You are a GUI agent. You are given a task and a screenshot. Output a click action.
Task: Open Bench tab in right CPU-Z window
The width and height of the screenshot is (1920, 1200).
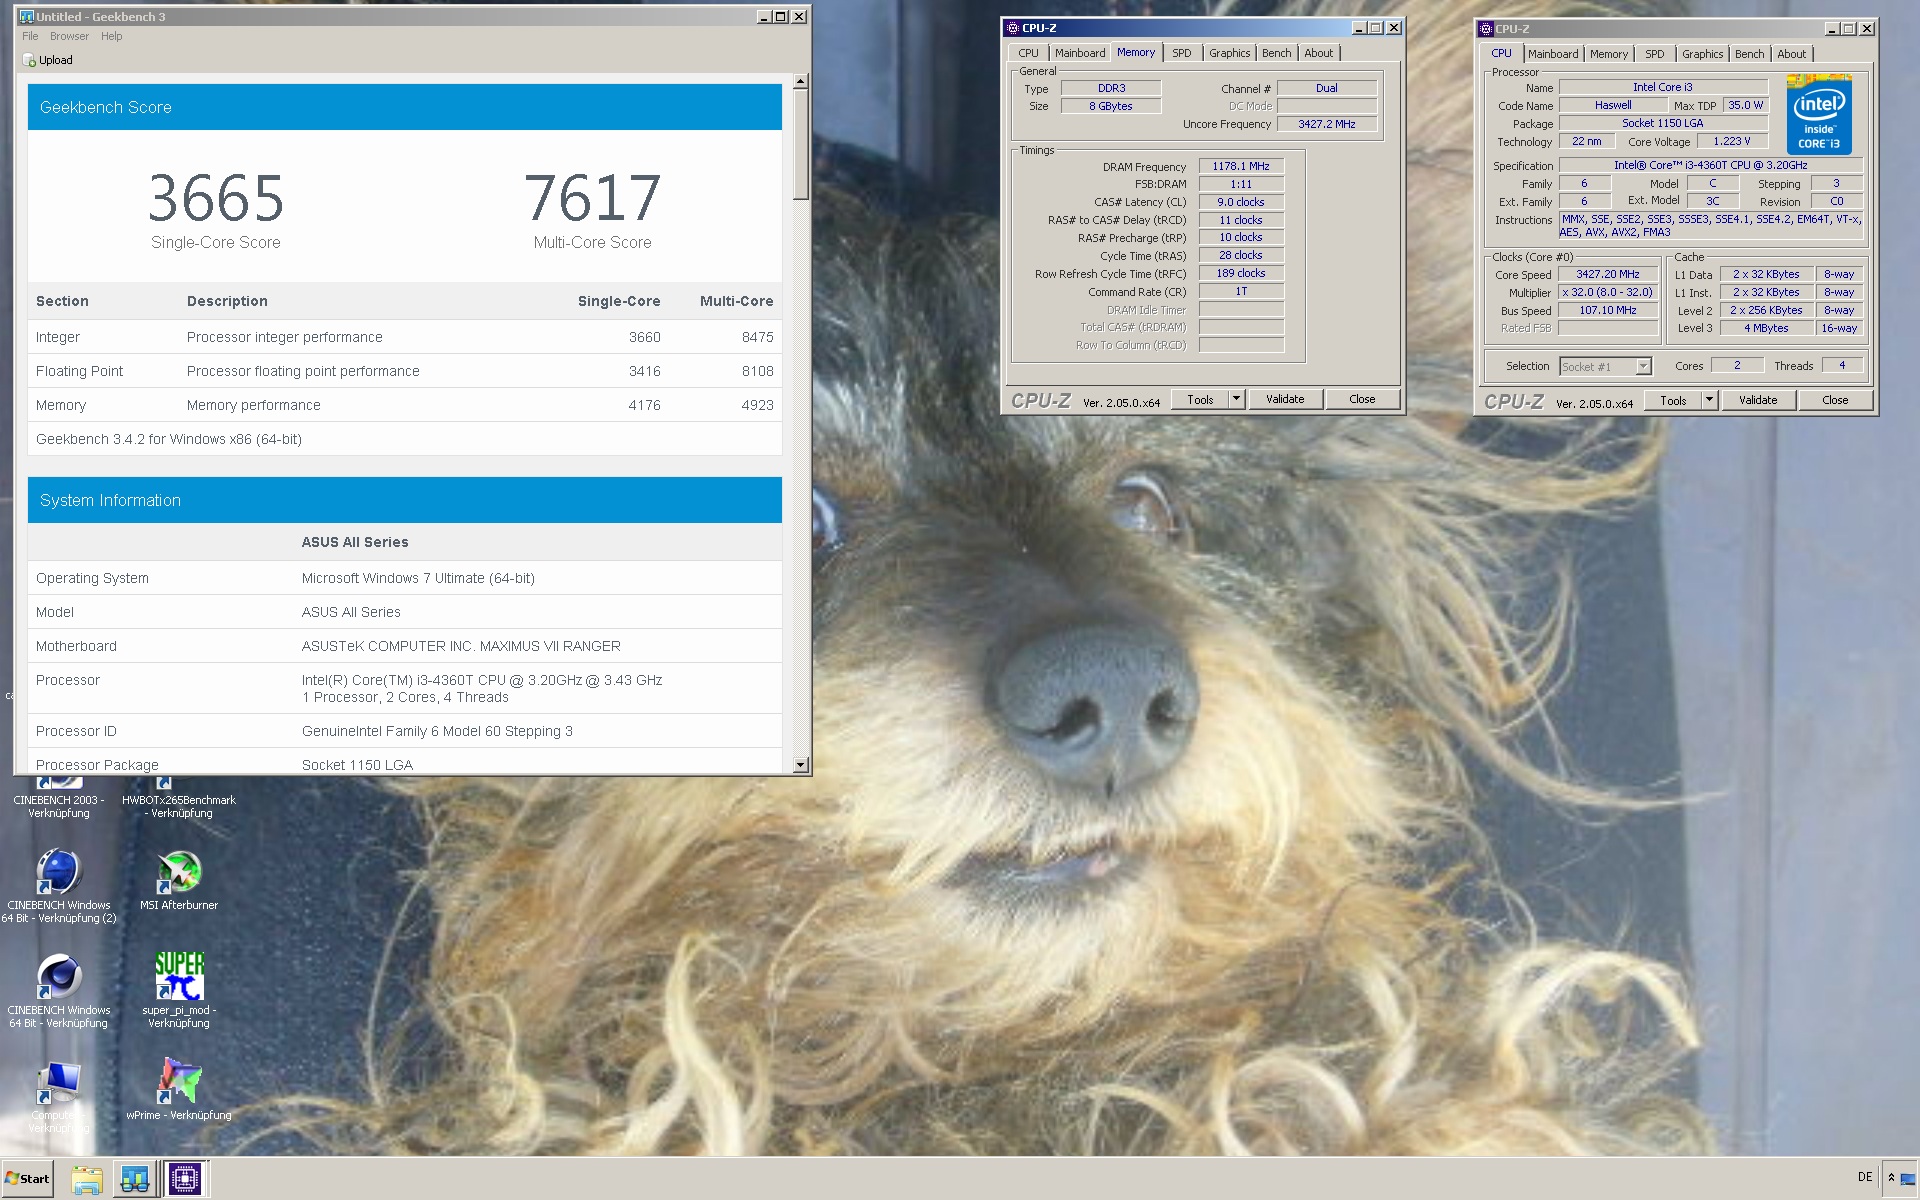coord(1749,54)
